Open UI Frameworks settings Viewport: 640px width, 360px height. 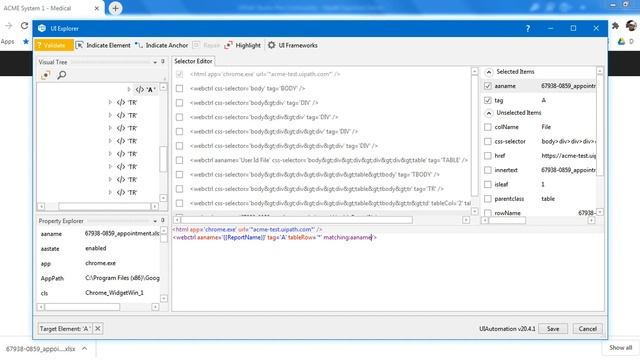293,45
